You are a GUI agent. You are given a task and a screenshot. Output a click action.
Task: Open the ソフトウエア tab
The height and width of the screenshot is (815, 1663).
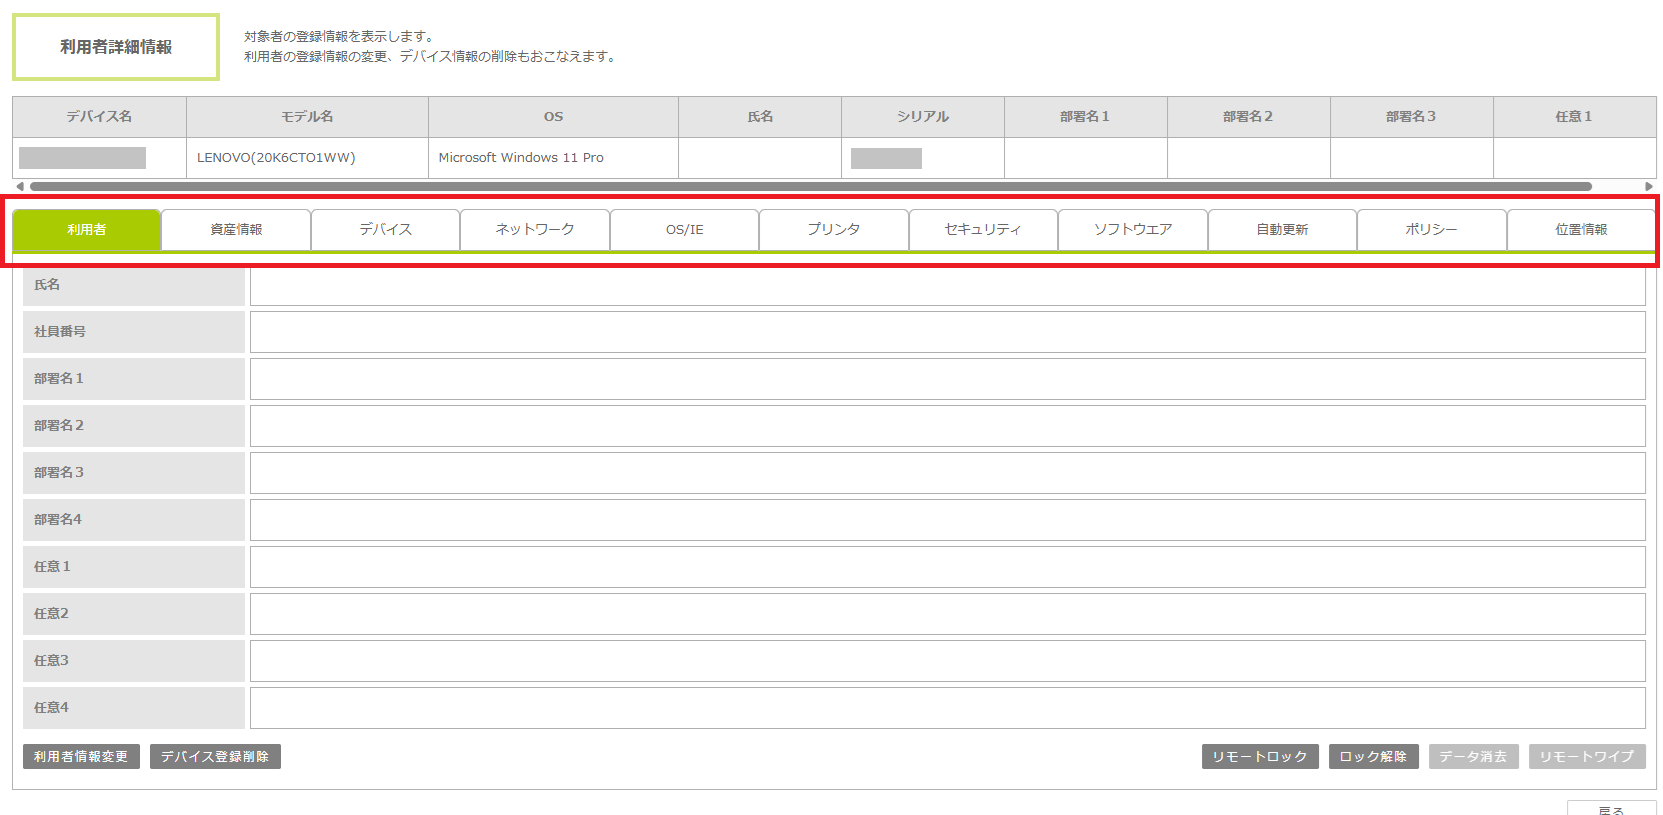[1132, 230]
